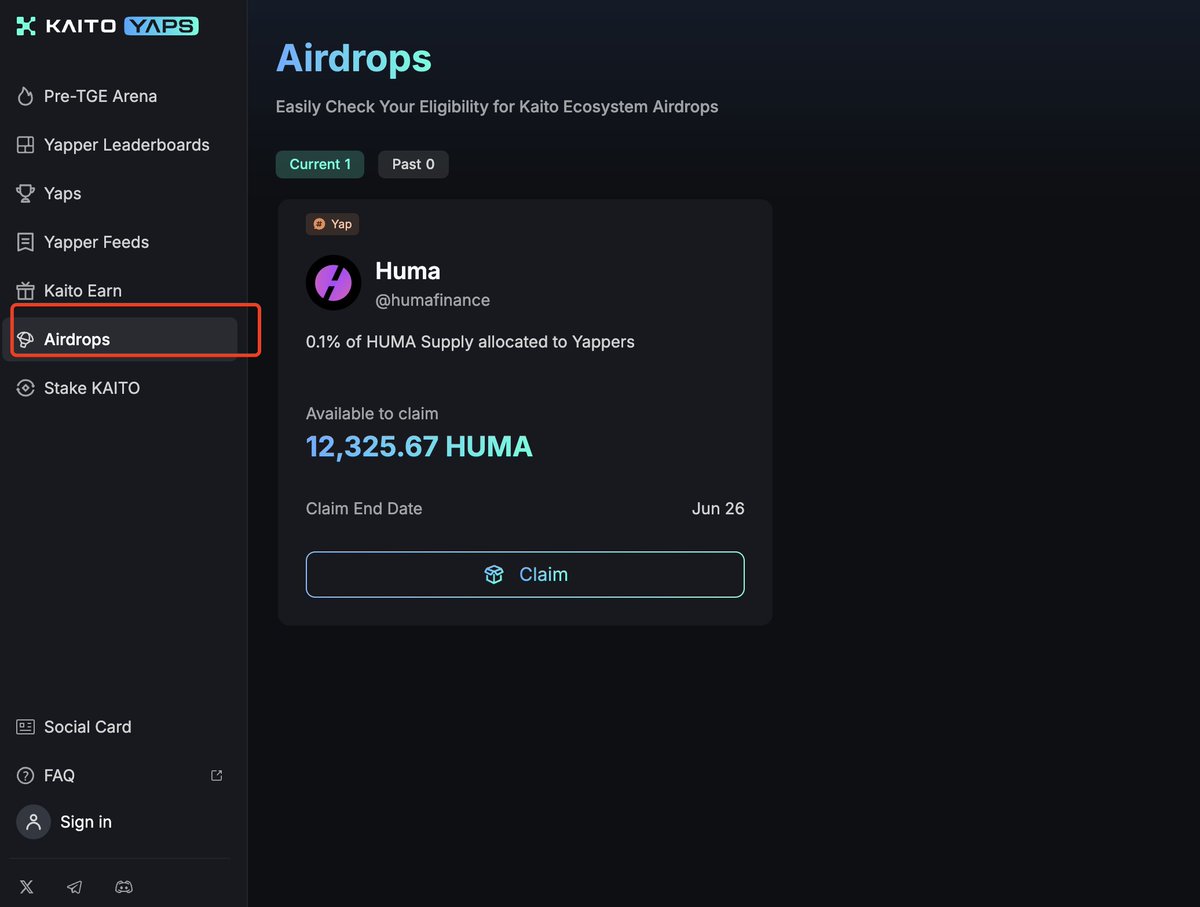Screen dimensions: 1200x907
Task: Click the stake icon beside Stake KAITO
Action: pyautogui.click(x=26, y=388)
